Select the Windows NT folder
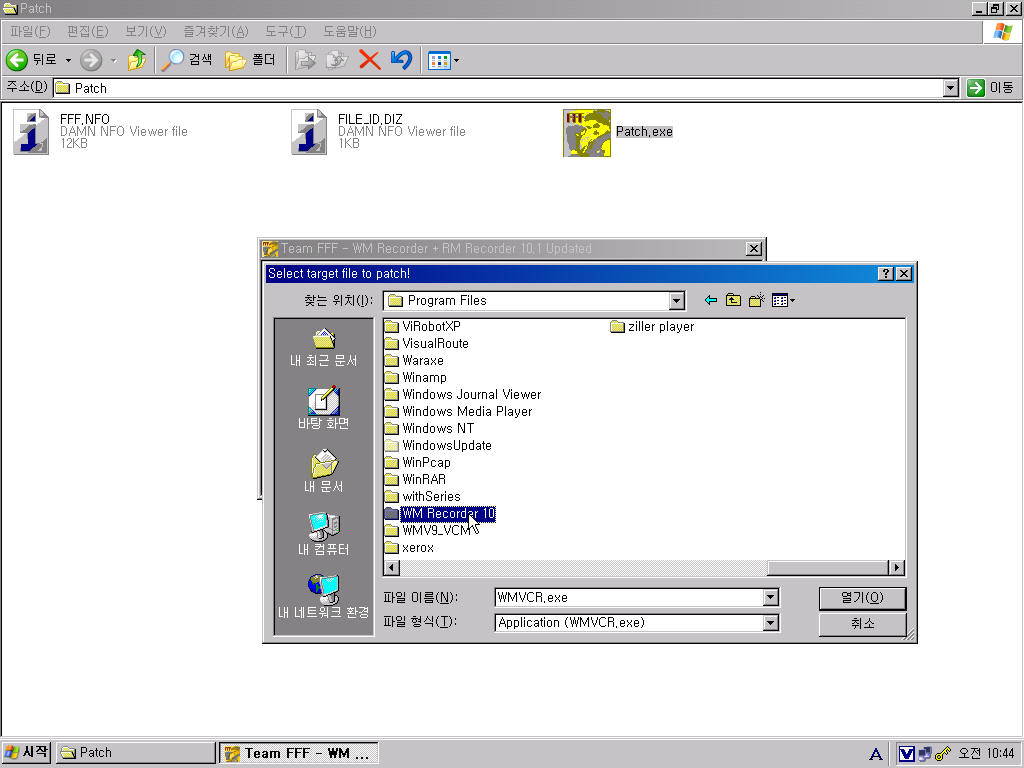This screenshot has width=1024, height=768. point(429,428)
